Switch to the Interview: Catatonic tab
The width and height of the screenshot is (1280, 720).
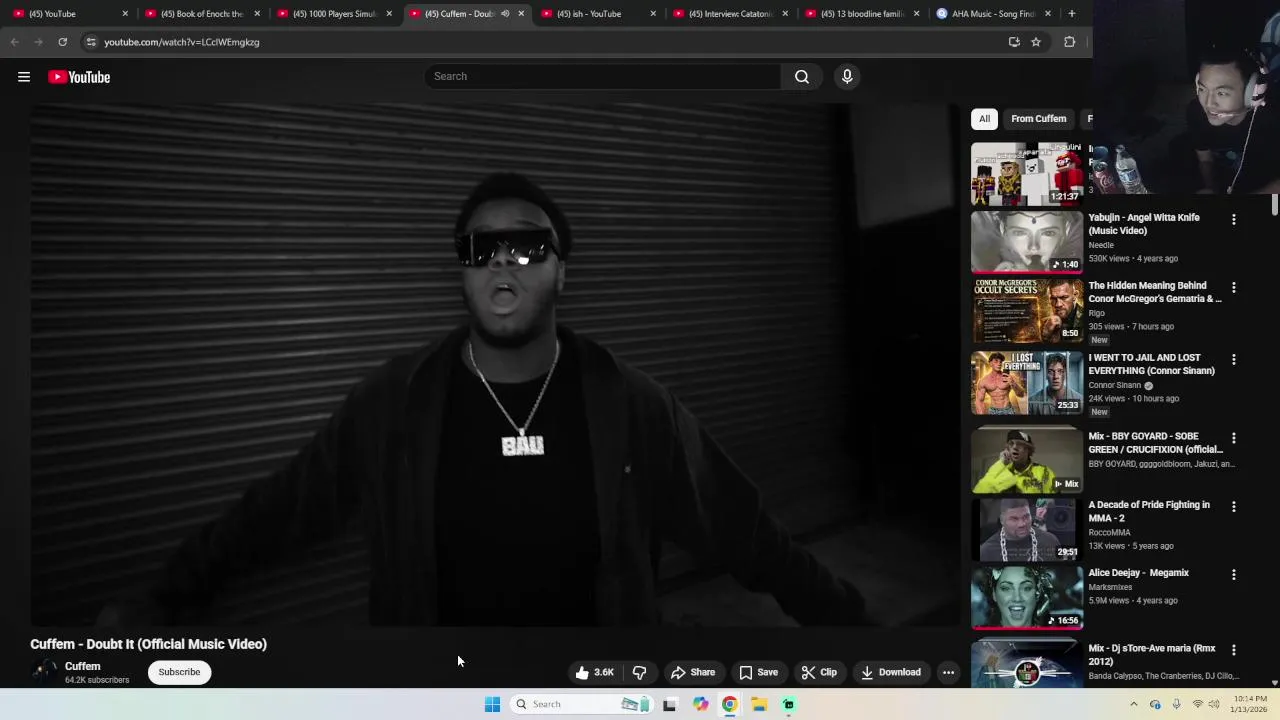[x=730, y=14]
